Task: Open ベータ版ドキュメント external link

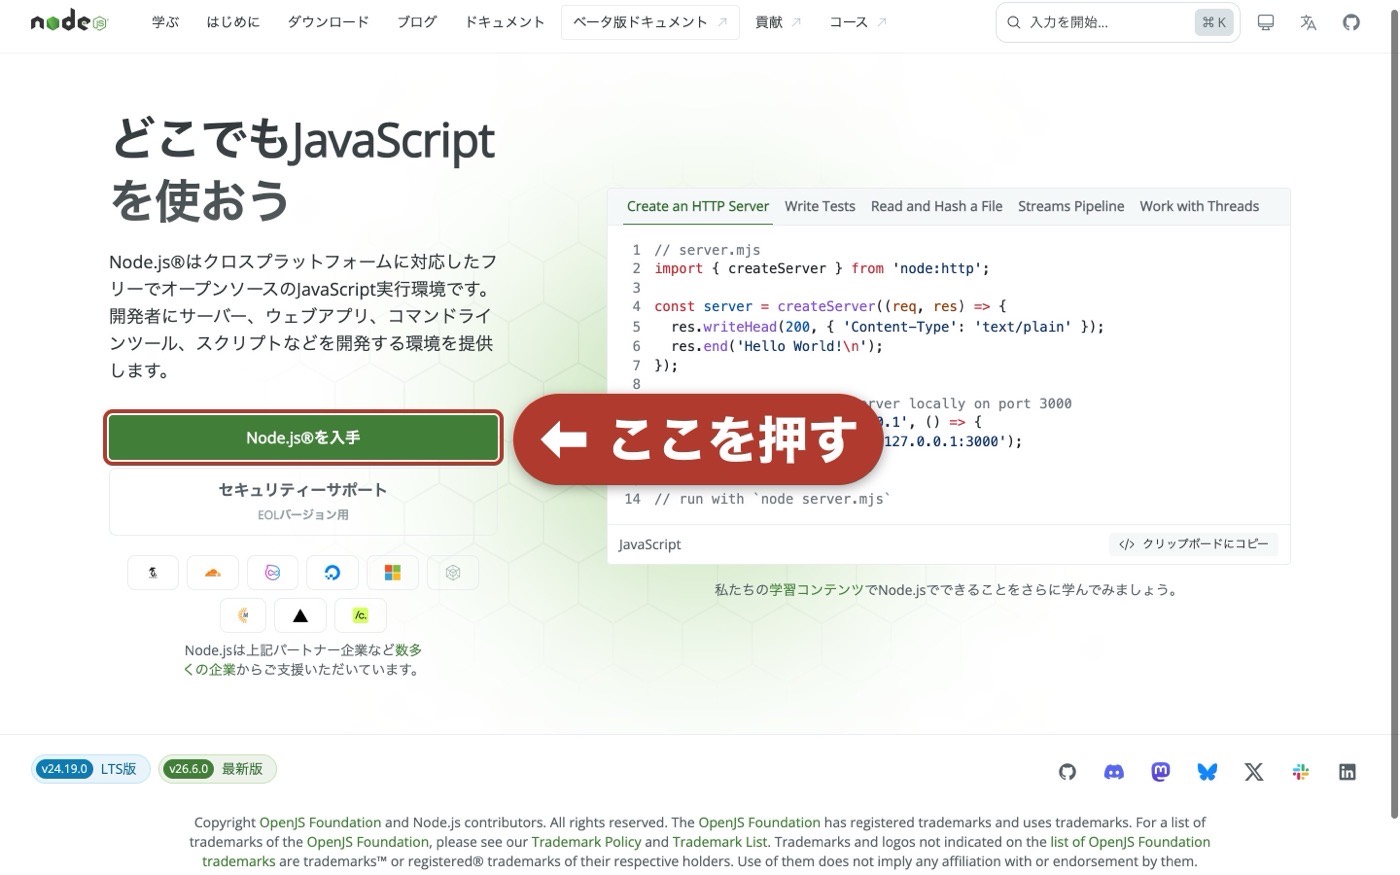Action: coord(650,22)
